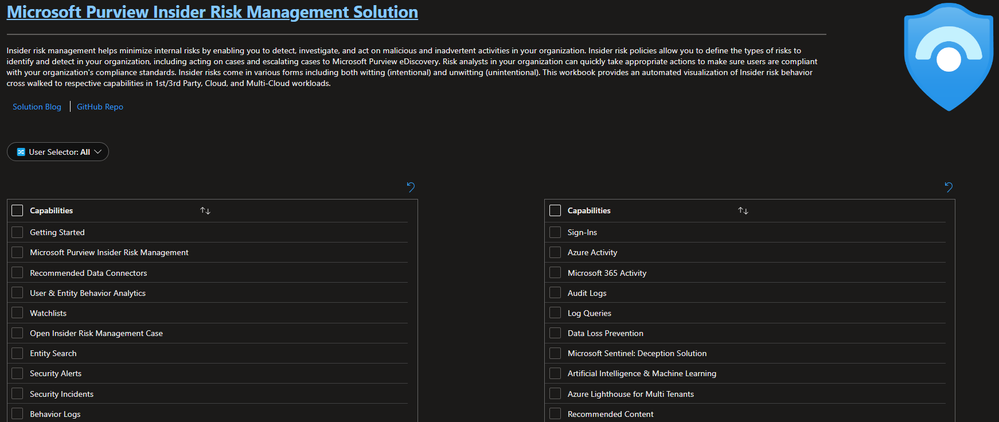The image size is (999, 422).
Task: Select the Sign-Ins row text
Action: (x=582, y=233)
